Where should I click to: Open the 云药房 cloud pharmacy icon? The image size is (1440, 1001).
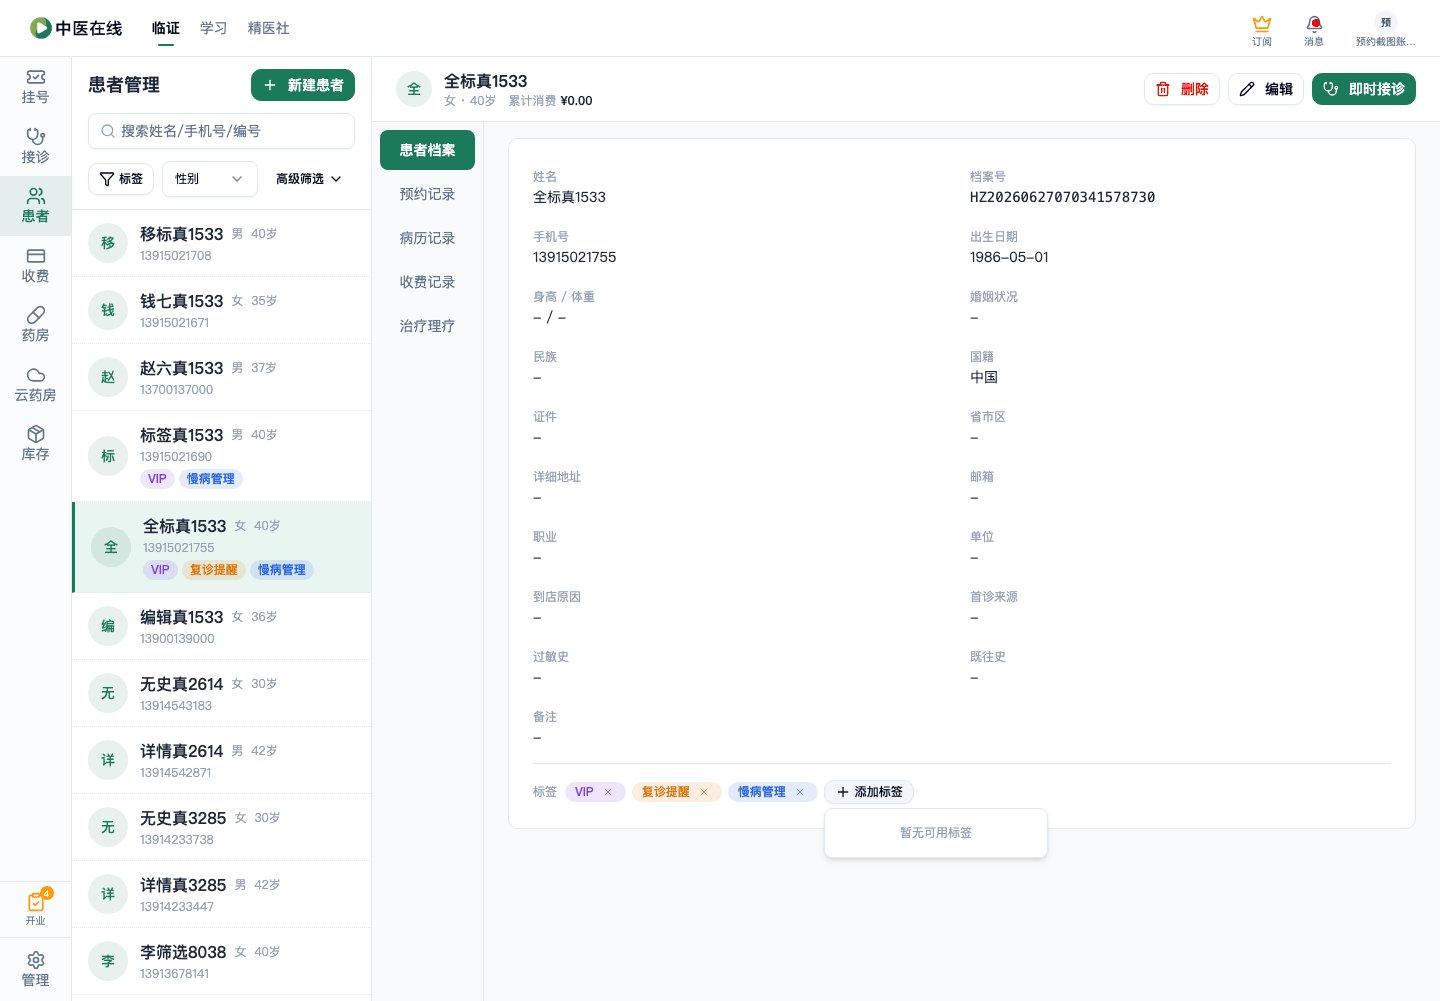35,385
